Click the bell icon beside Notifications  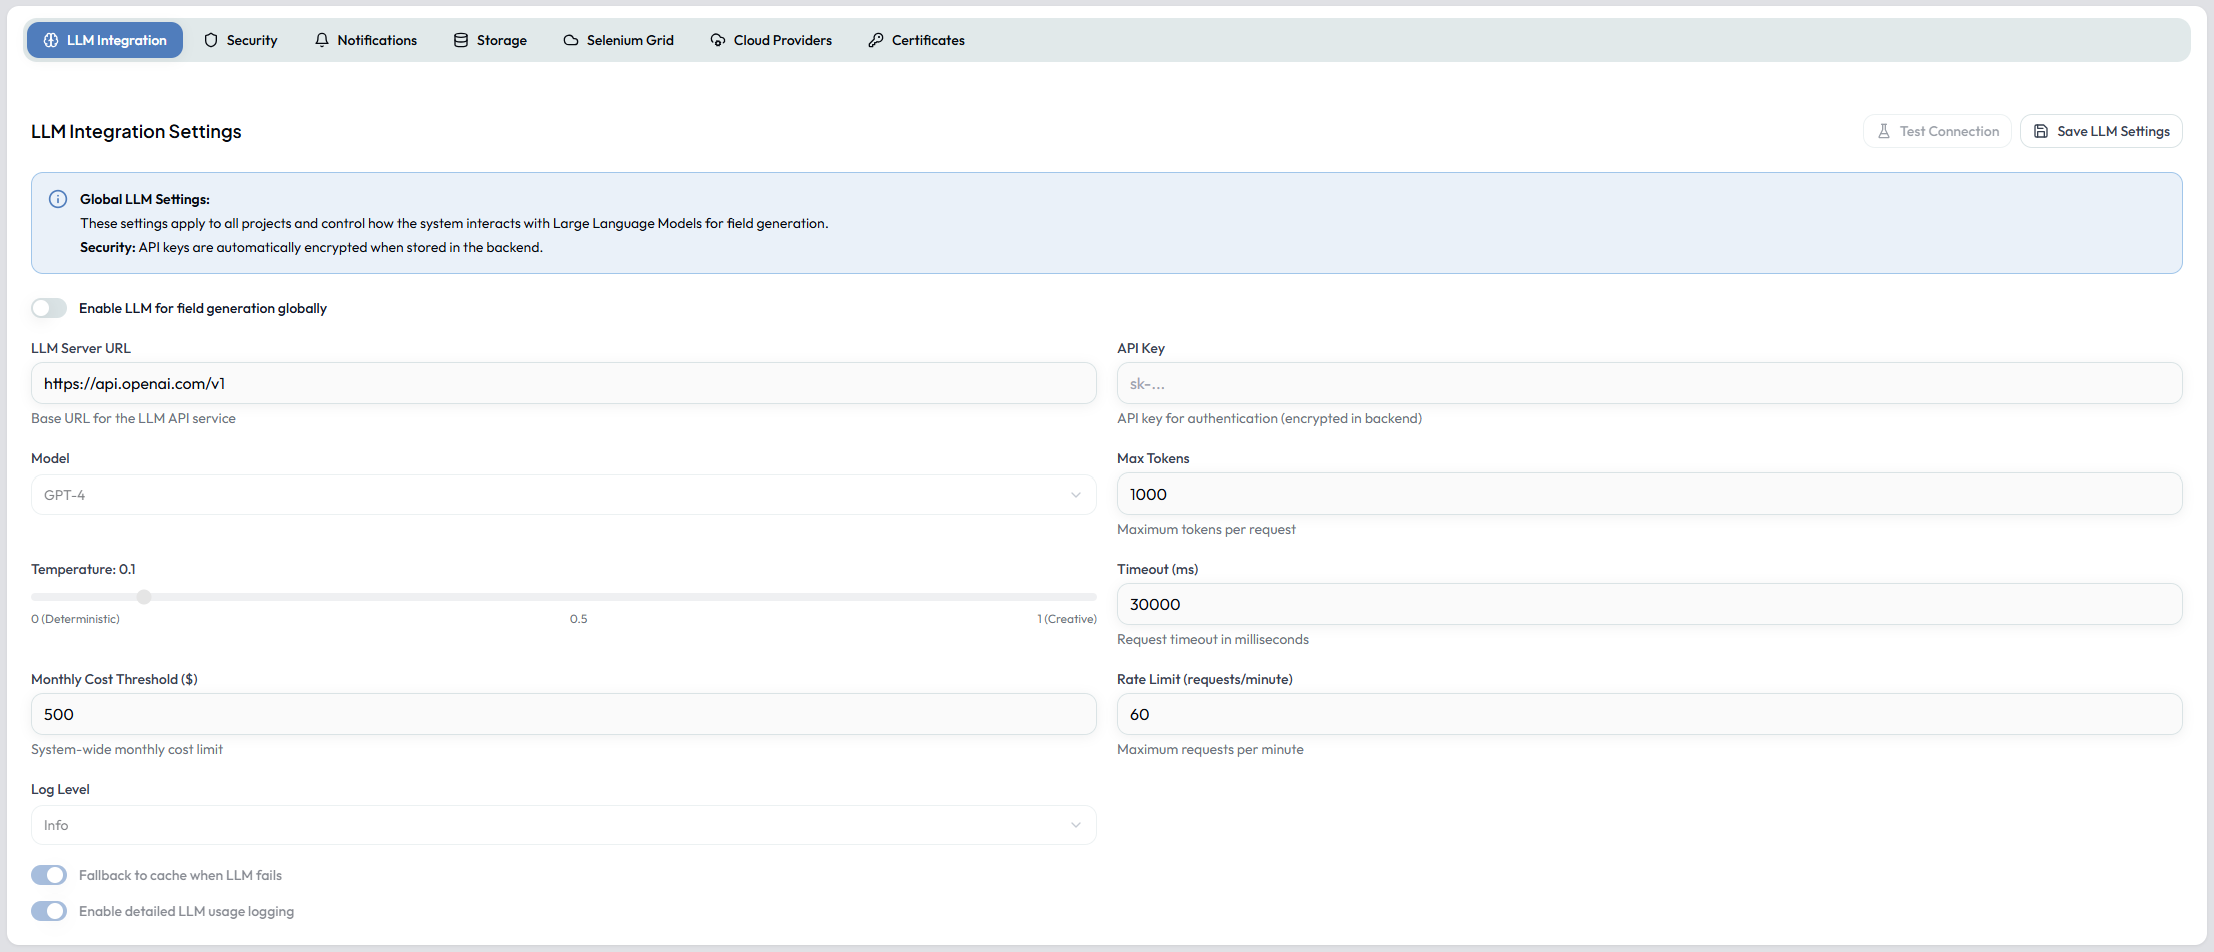click(x=322, y=40)
